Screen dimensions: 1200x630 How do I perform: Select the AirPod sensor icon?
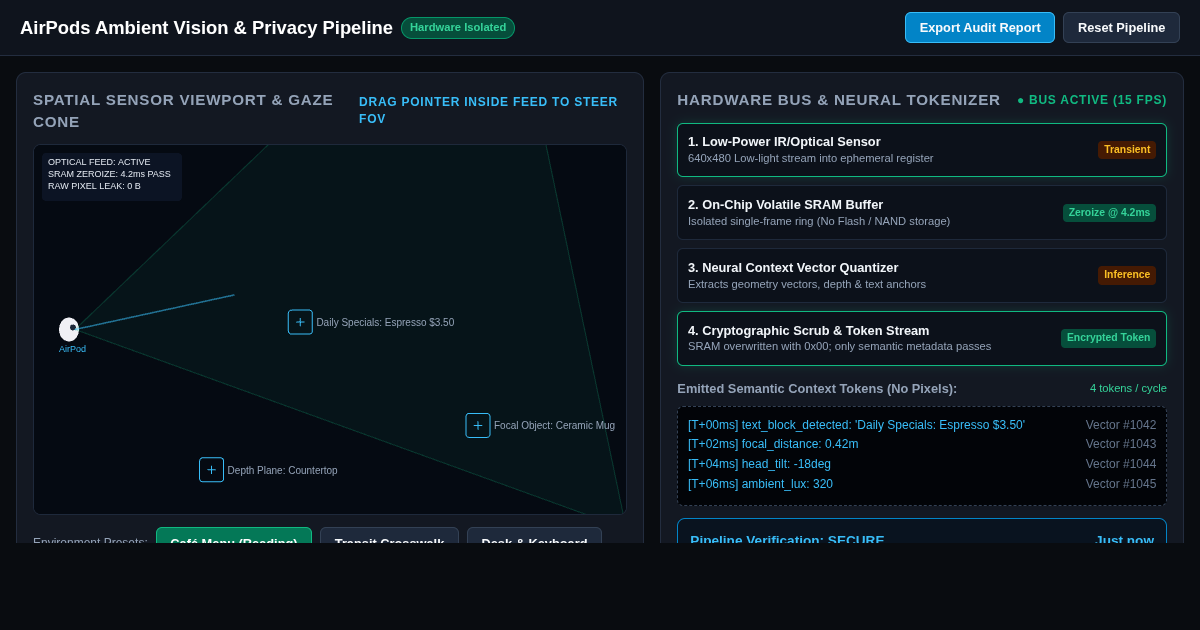coord(69,329)
